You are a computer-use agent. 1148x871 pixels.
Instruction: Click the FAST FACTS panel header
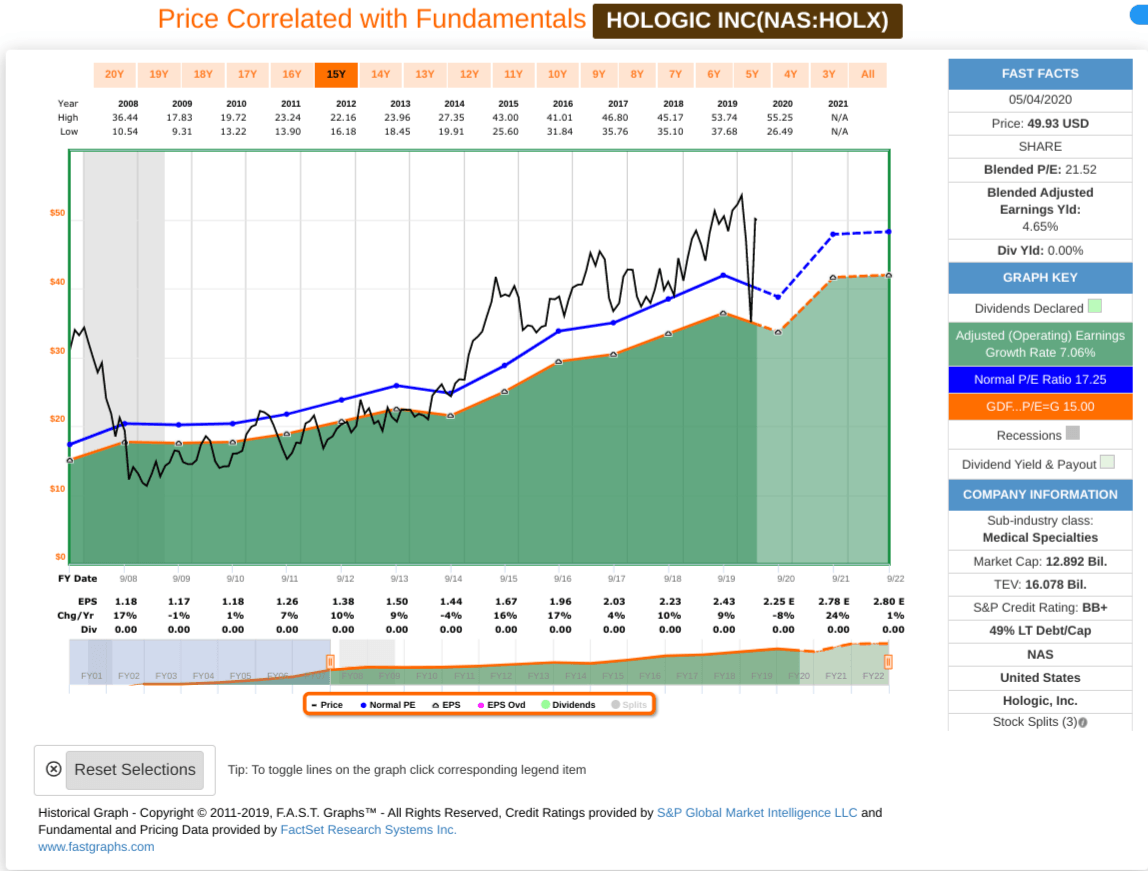tap(1040, 74)
